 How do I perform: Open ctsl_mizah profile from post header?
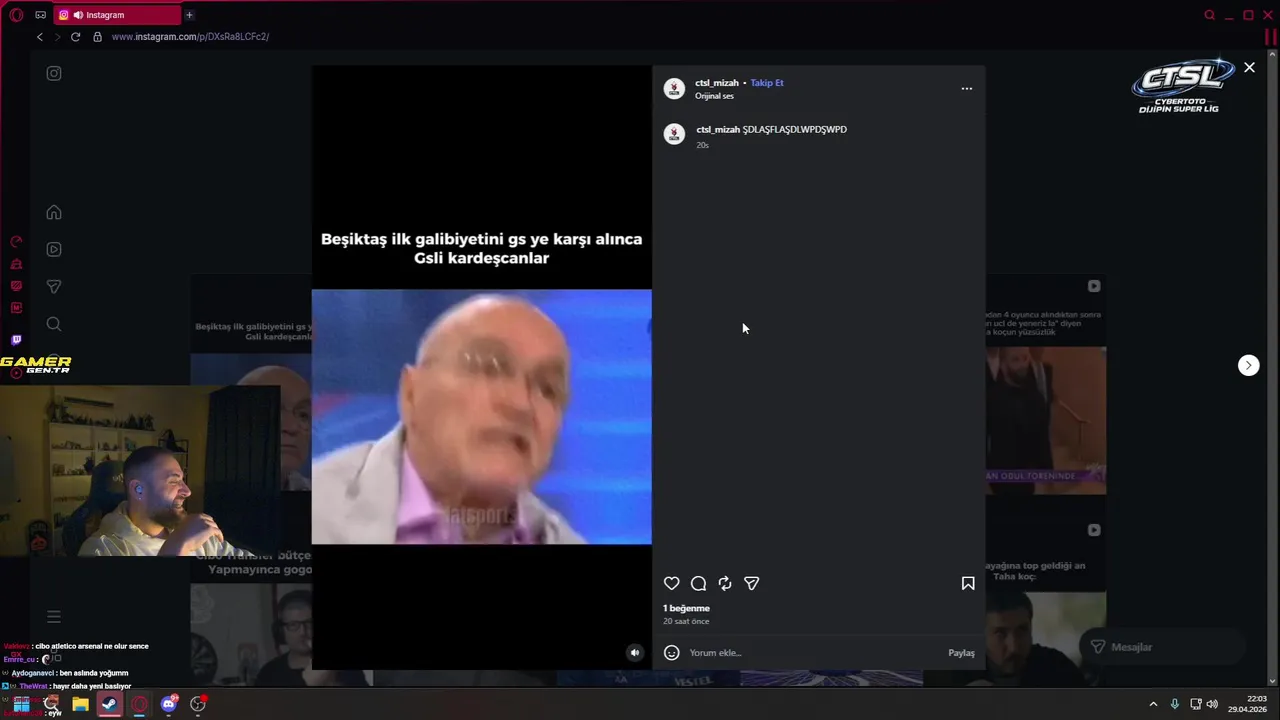point(717,83)
